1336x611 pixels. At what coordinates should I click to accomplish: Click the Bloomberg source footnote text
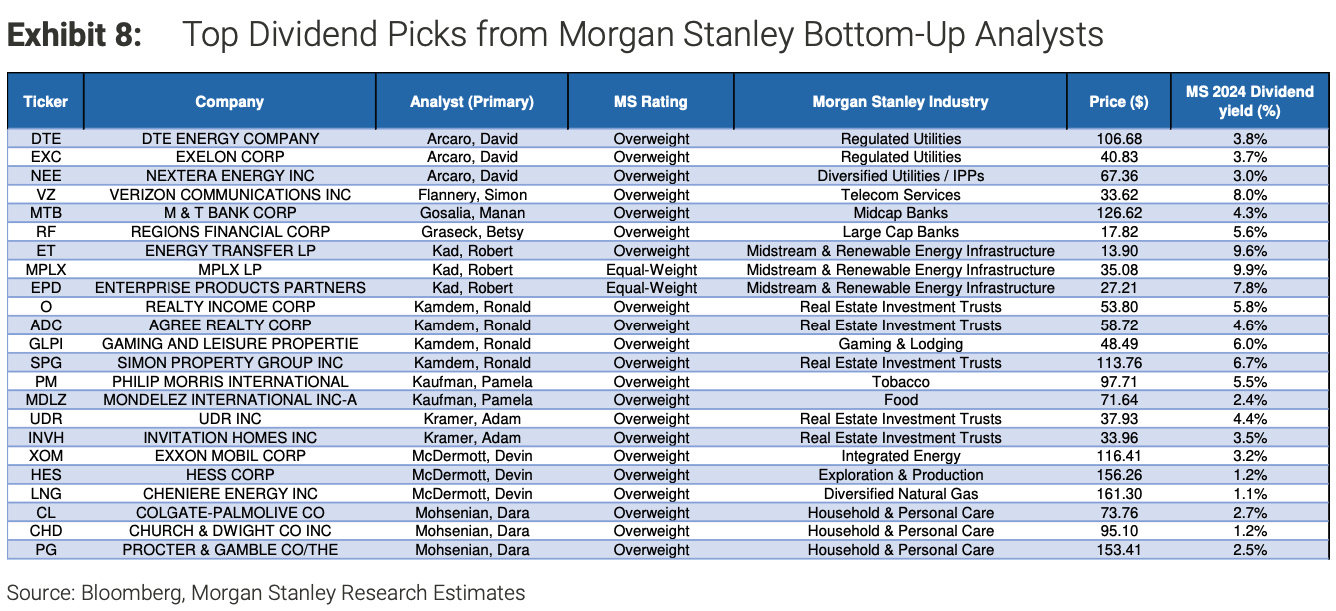[265, 592]
